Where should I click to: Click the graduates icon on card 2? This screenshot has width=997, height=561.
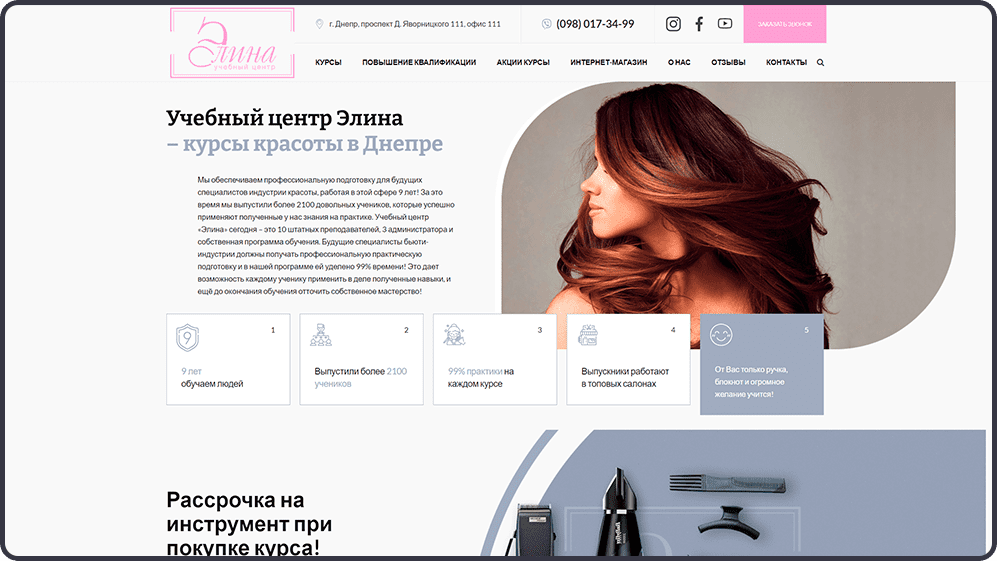point(320,335)
